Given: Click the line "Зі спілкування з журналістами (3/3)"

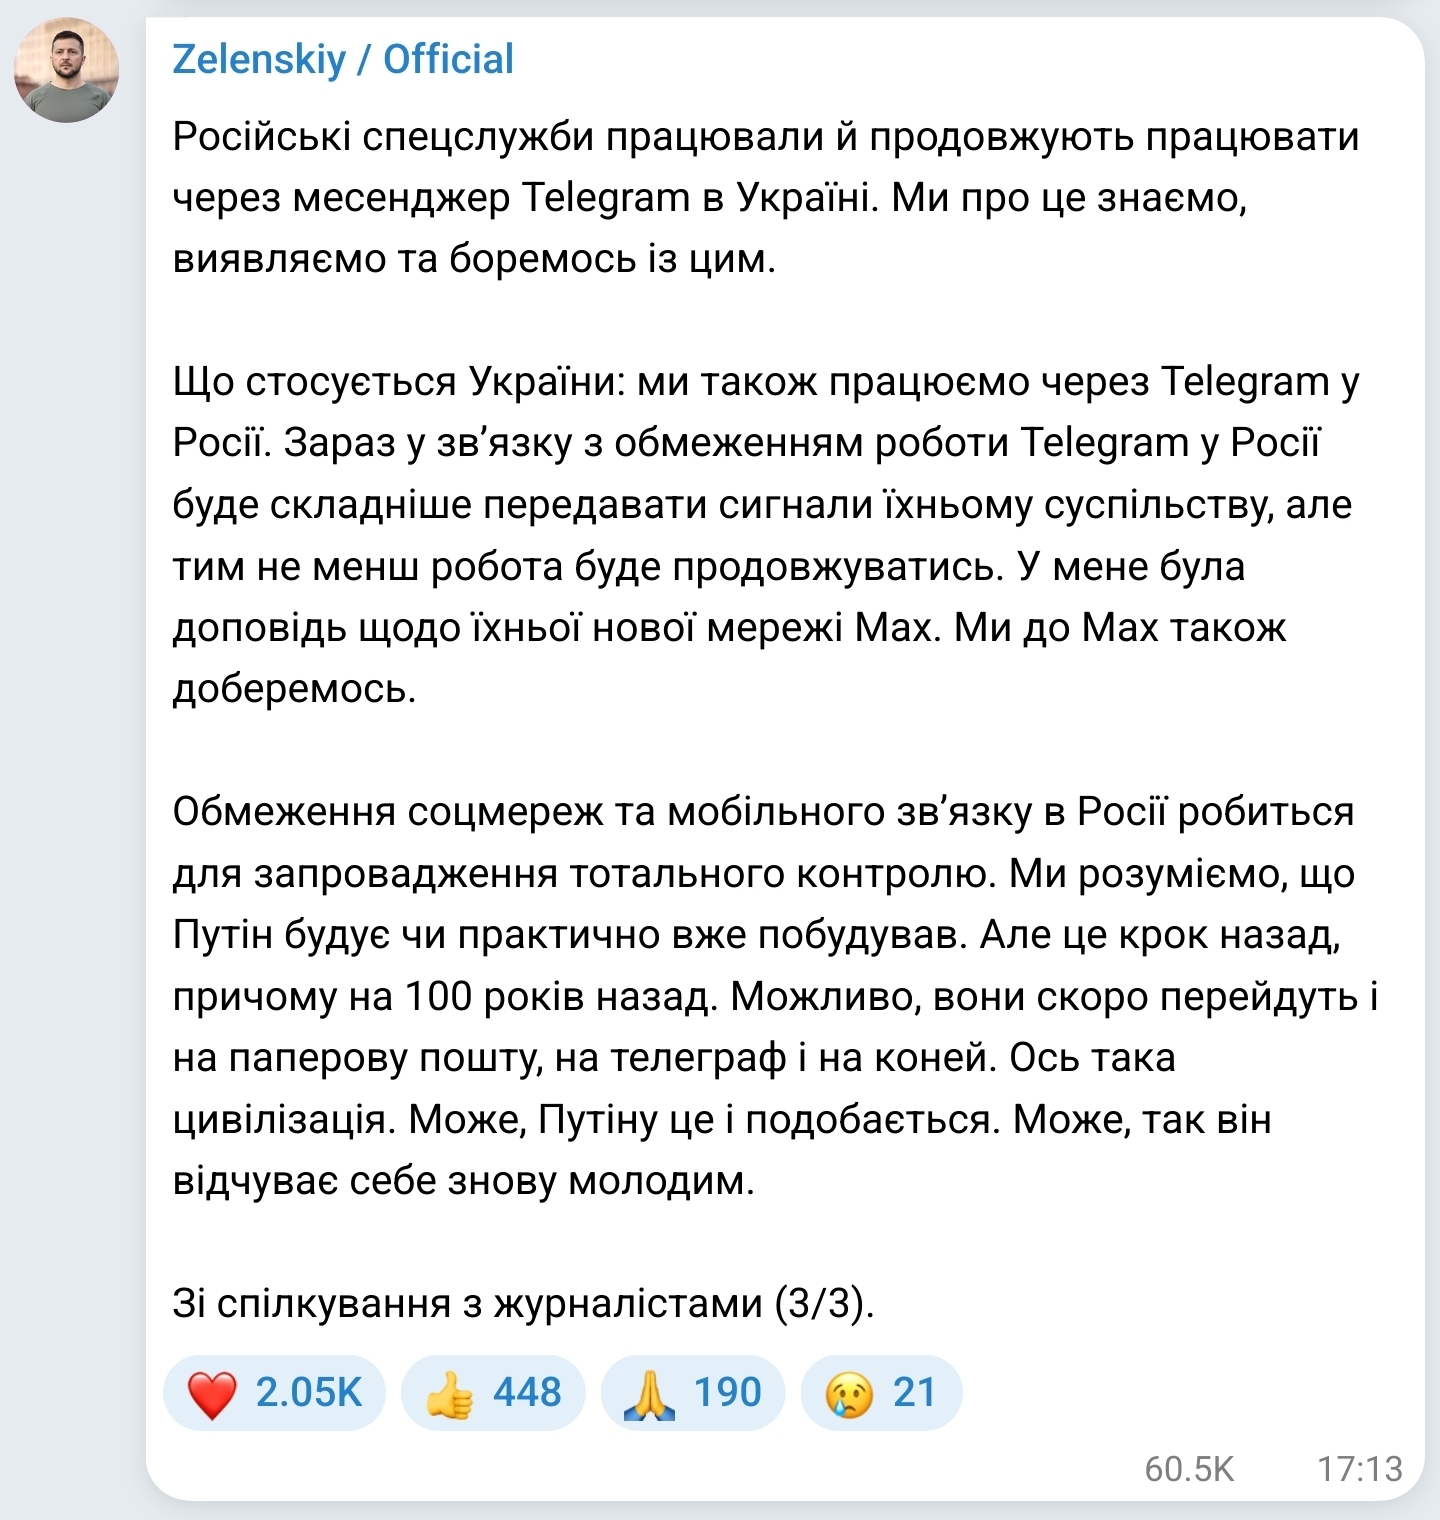Looking at the screenshot, I should pos(523,1304).
